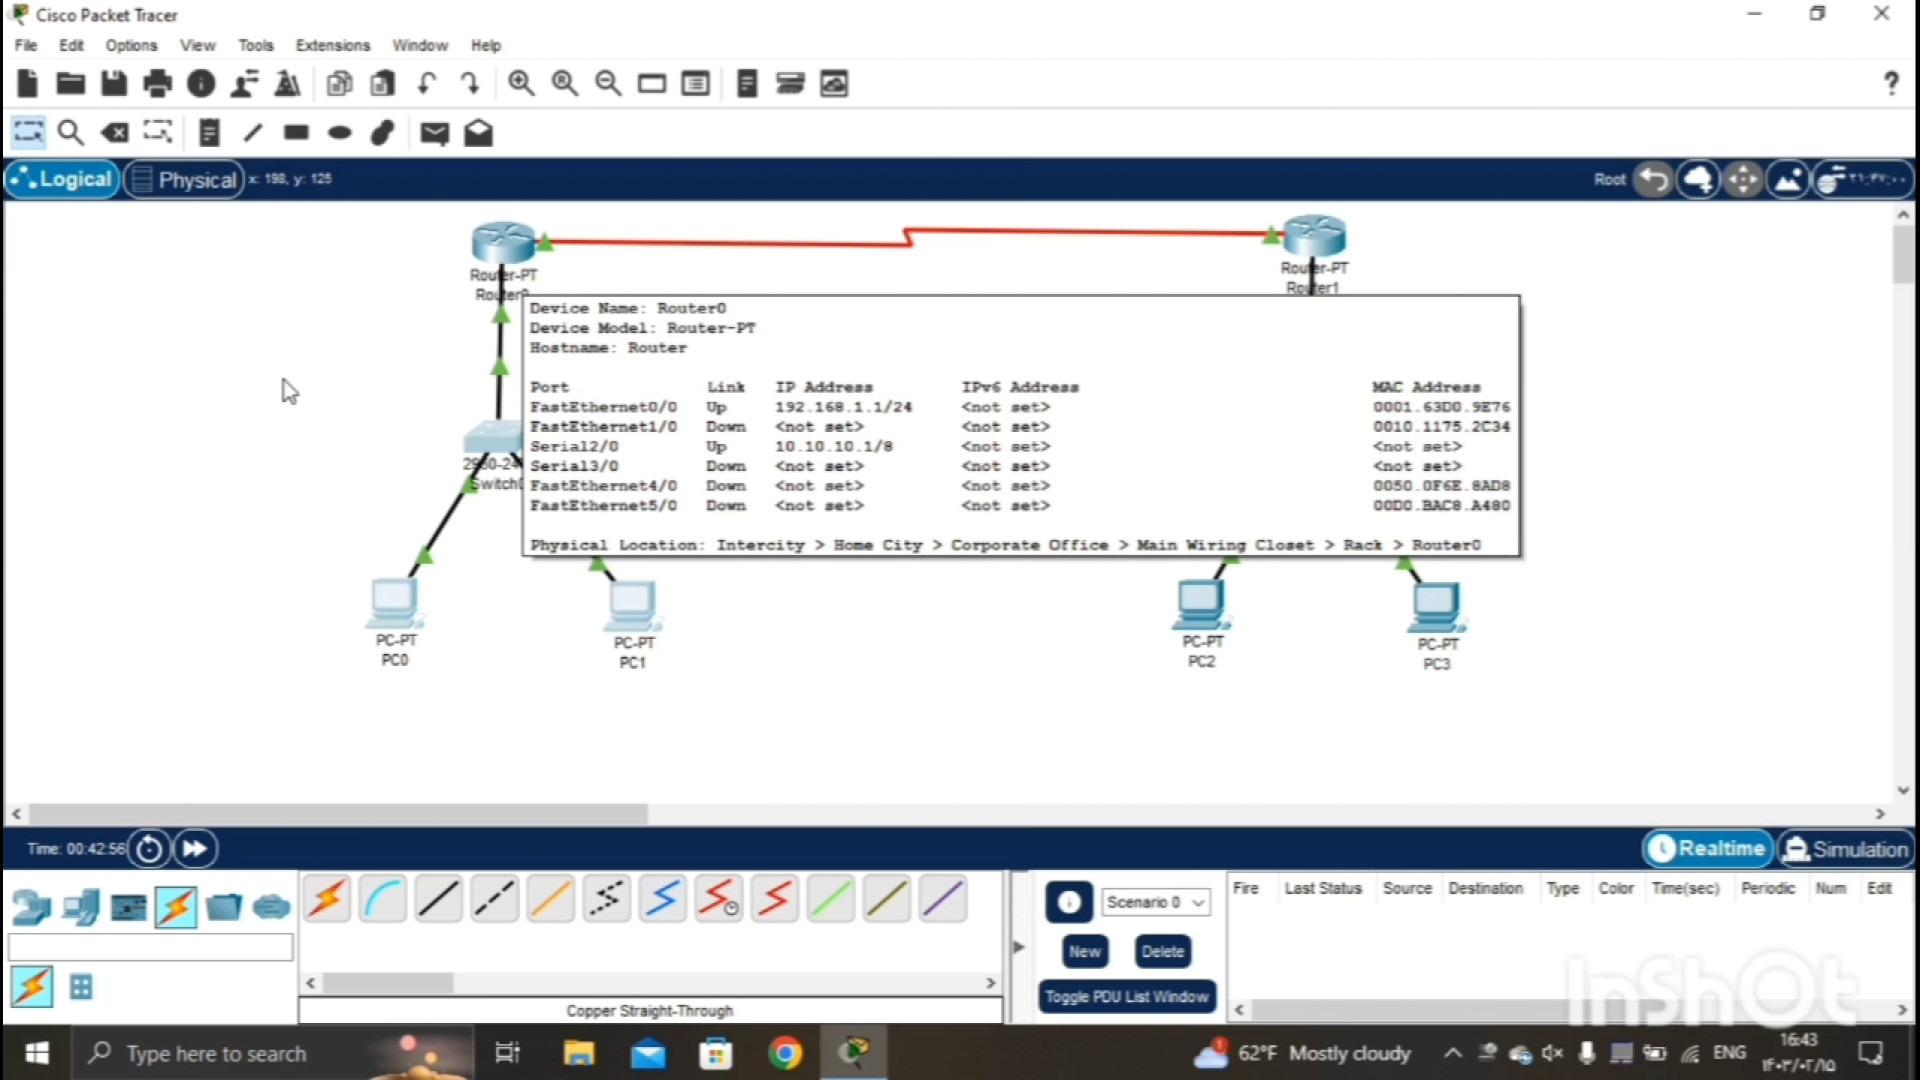Screen dimensions: 1920x1080
Task: Click the Copy toolbar icon
Action: pyautogui.click(x=340, y=84)
